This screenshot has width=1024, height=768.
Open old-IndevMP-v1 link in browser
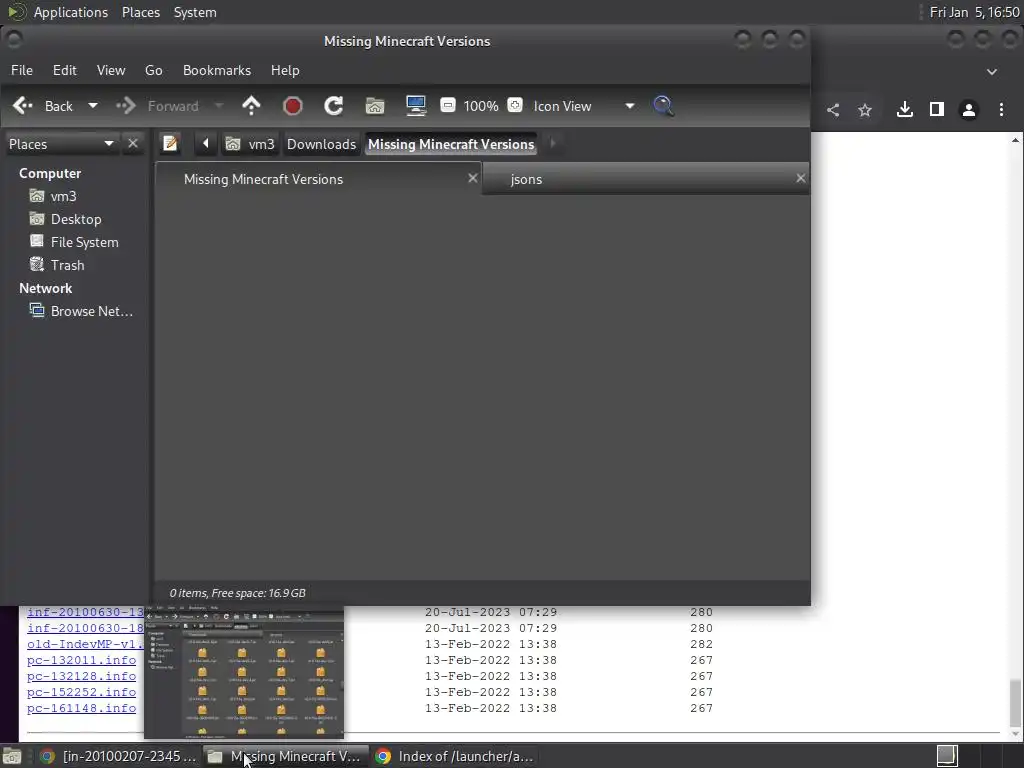coord(85,644)
